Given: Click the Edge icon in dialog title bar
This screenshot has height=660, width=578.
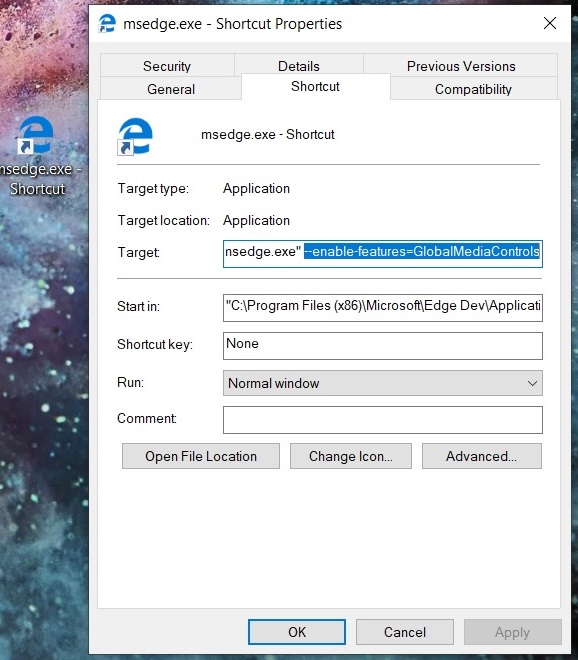Looking at the screenshot, I should point(107,23).
